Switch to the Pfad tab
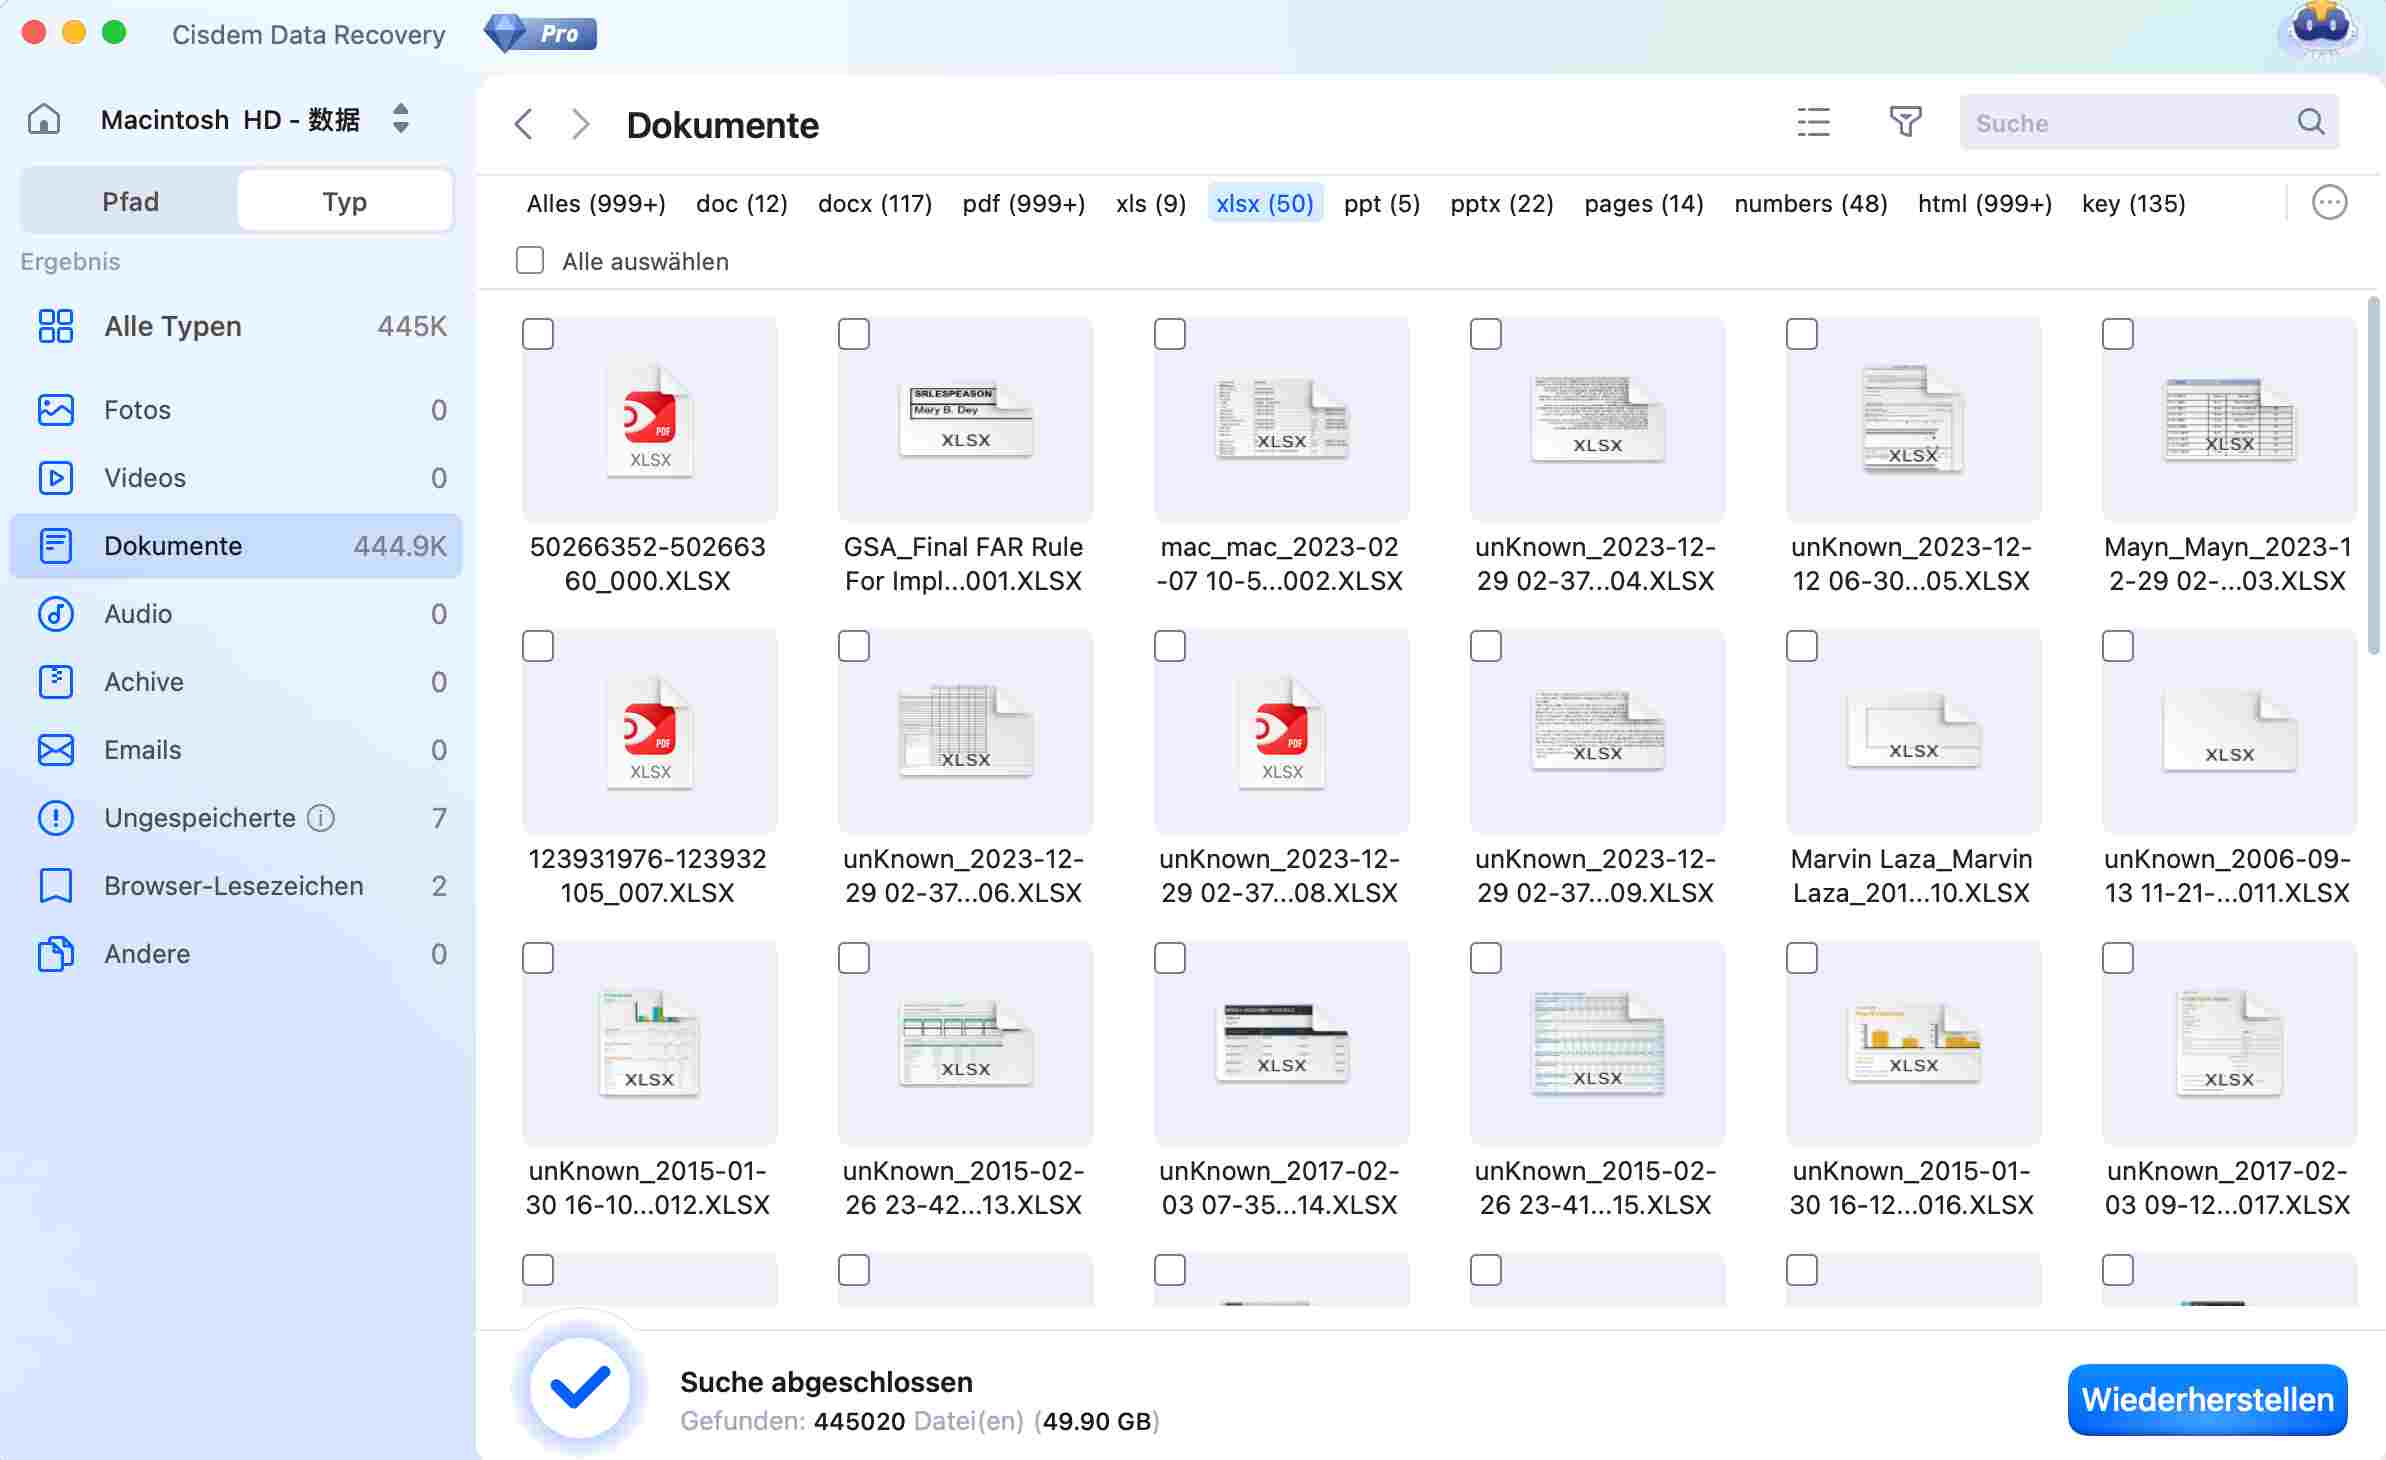2386x1460 pixels. [x=129, y=200]
